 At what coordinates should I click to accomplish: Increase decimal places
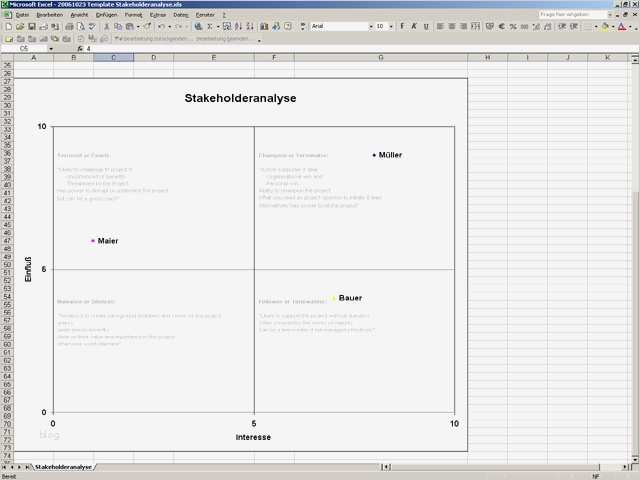(x=536, y=27)
